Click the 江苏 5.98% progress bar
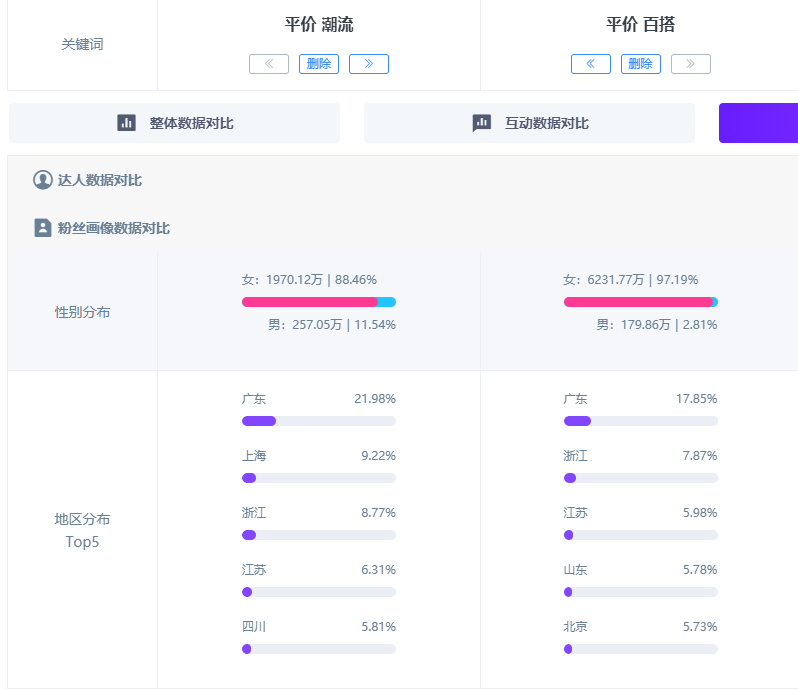The image size is (798, 689). click(641, 535)
